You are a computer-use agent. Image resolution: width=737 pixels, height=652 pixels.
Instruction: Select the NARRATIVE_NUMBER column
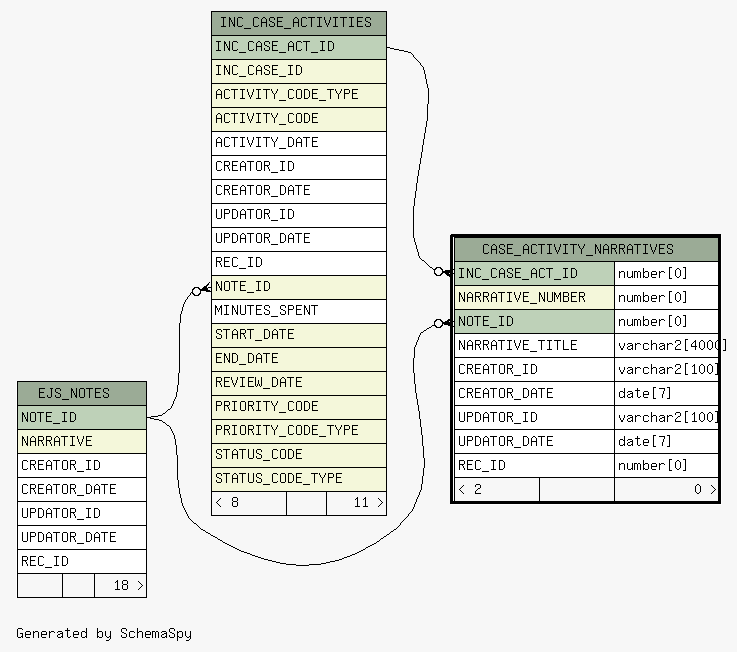pyautogui.click(x=534, y=297)
